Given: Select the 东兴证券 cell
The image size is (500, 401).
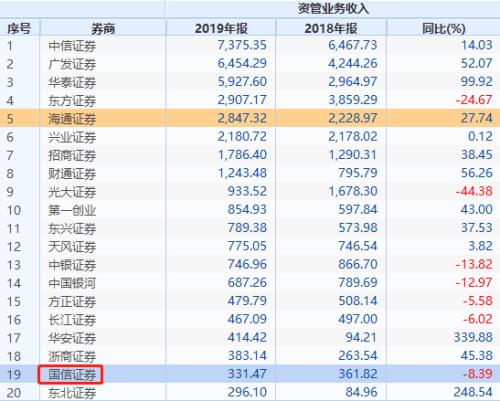Looking at the screenshot, I should tap(72, 228).
